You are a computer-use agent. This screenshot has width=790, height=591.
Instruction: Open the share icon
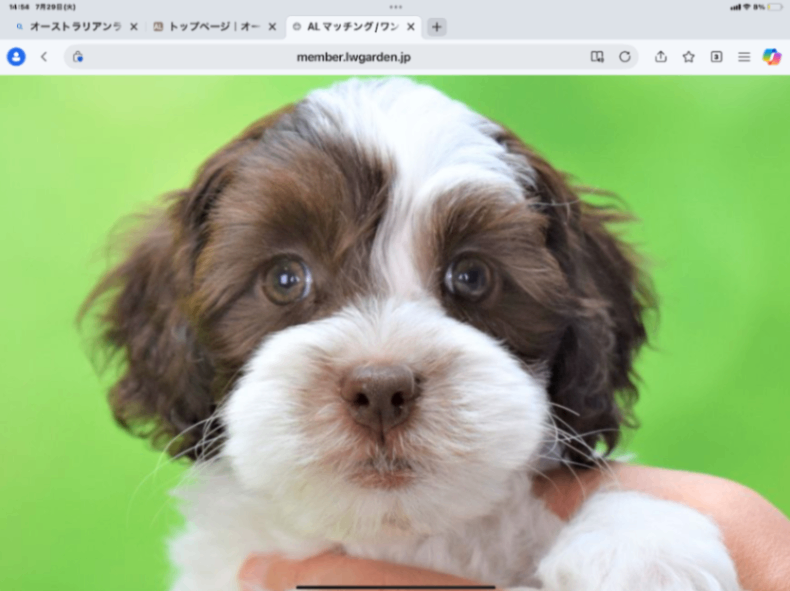click(x=661, y=56)
